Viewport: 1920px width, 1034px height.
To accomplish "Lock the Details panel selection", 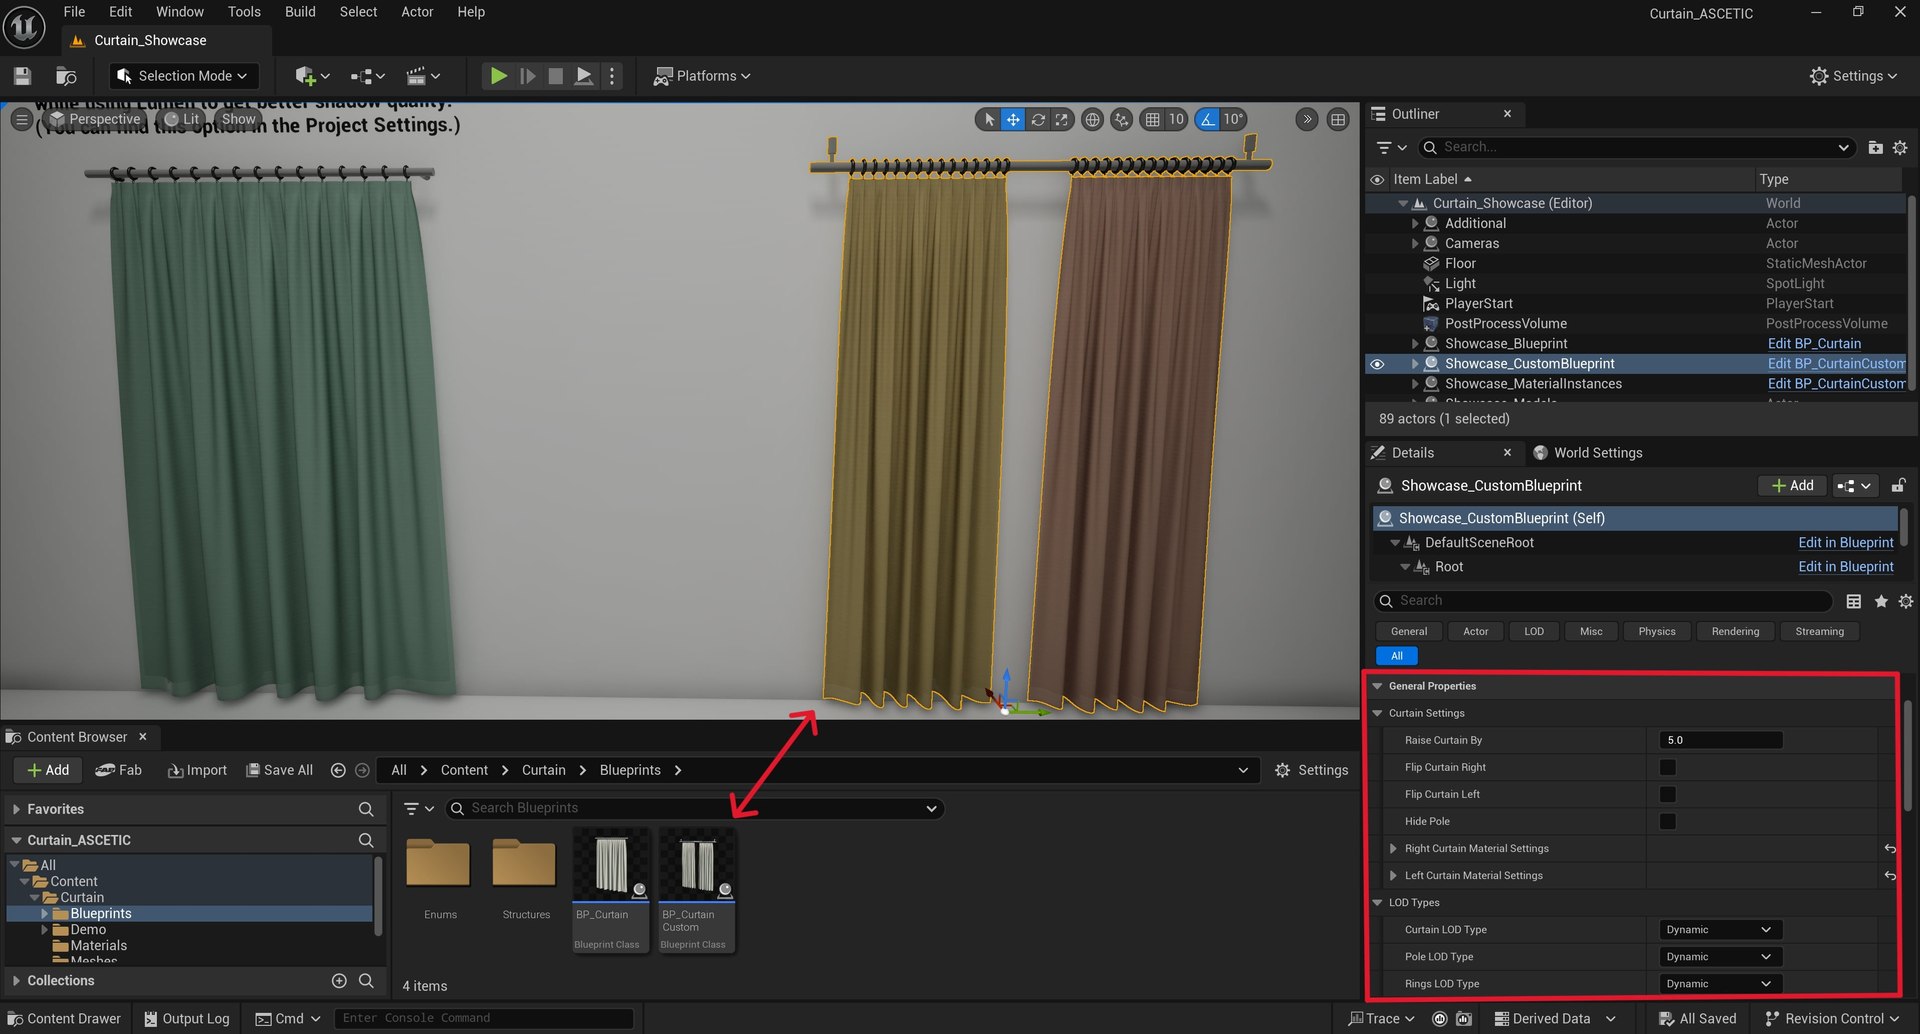I will (x=1897, y=486).
